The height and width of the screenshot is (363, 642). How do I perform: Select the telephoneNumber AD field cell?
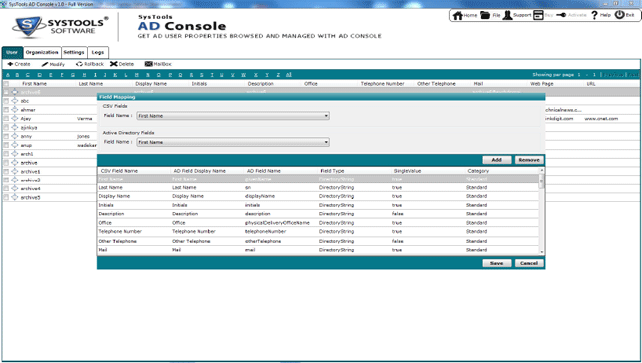265,232
